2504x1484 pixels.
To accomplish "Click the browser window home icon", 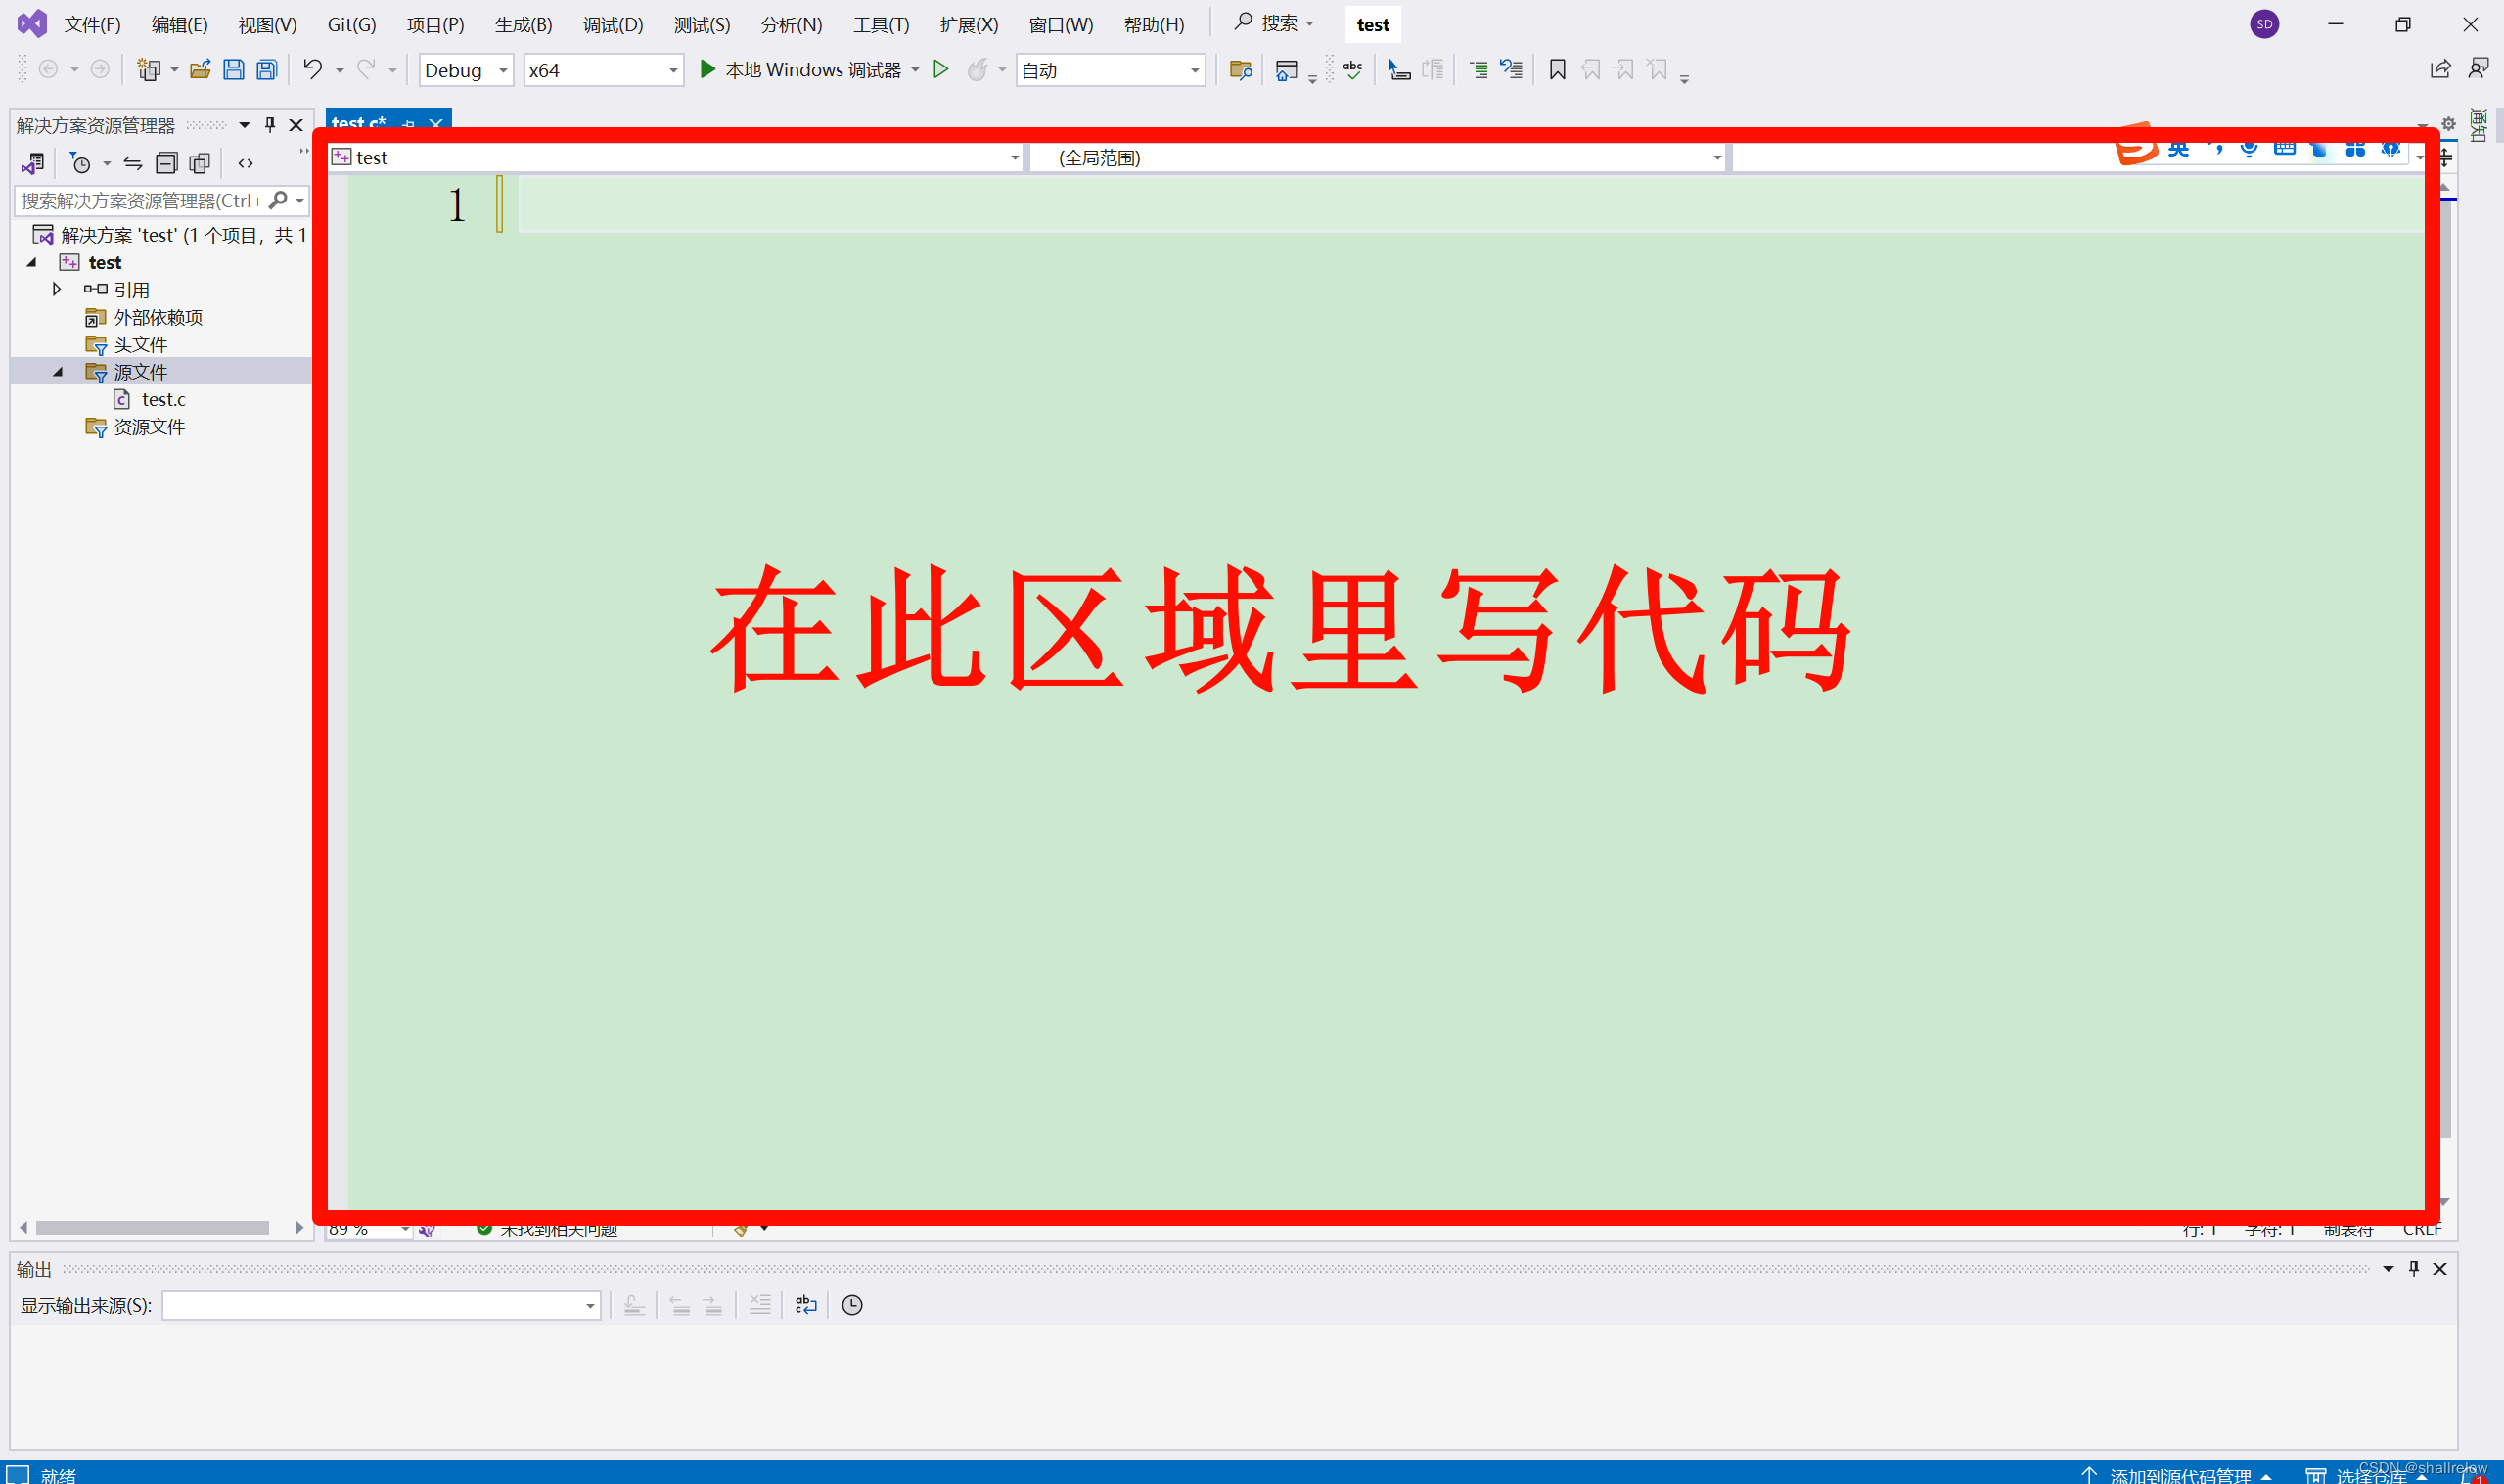I will (x=1286, y=70).
